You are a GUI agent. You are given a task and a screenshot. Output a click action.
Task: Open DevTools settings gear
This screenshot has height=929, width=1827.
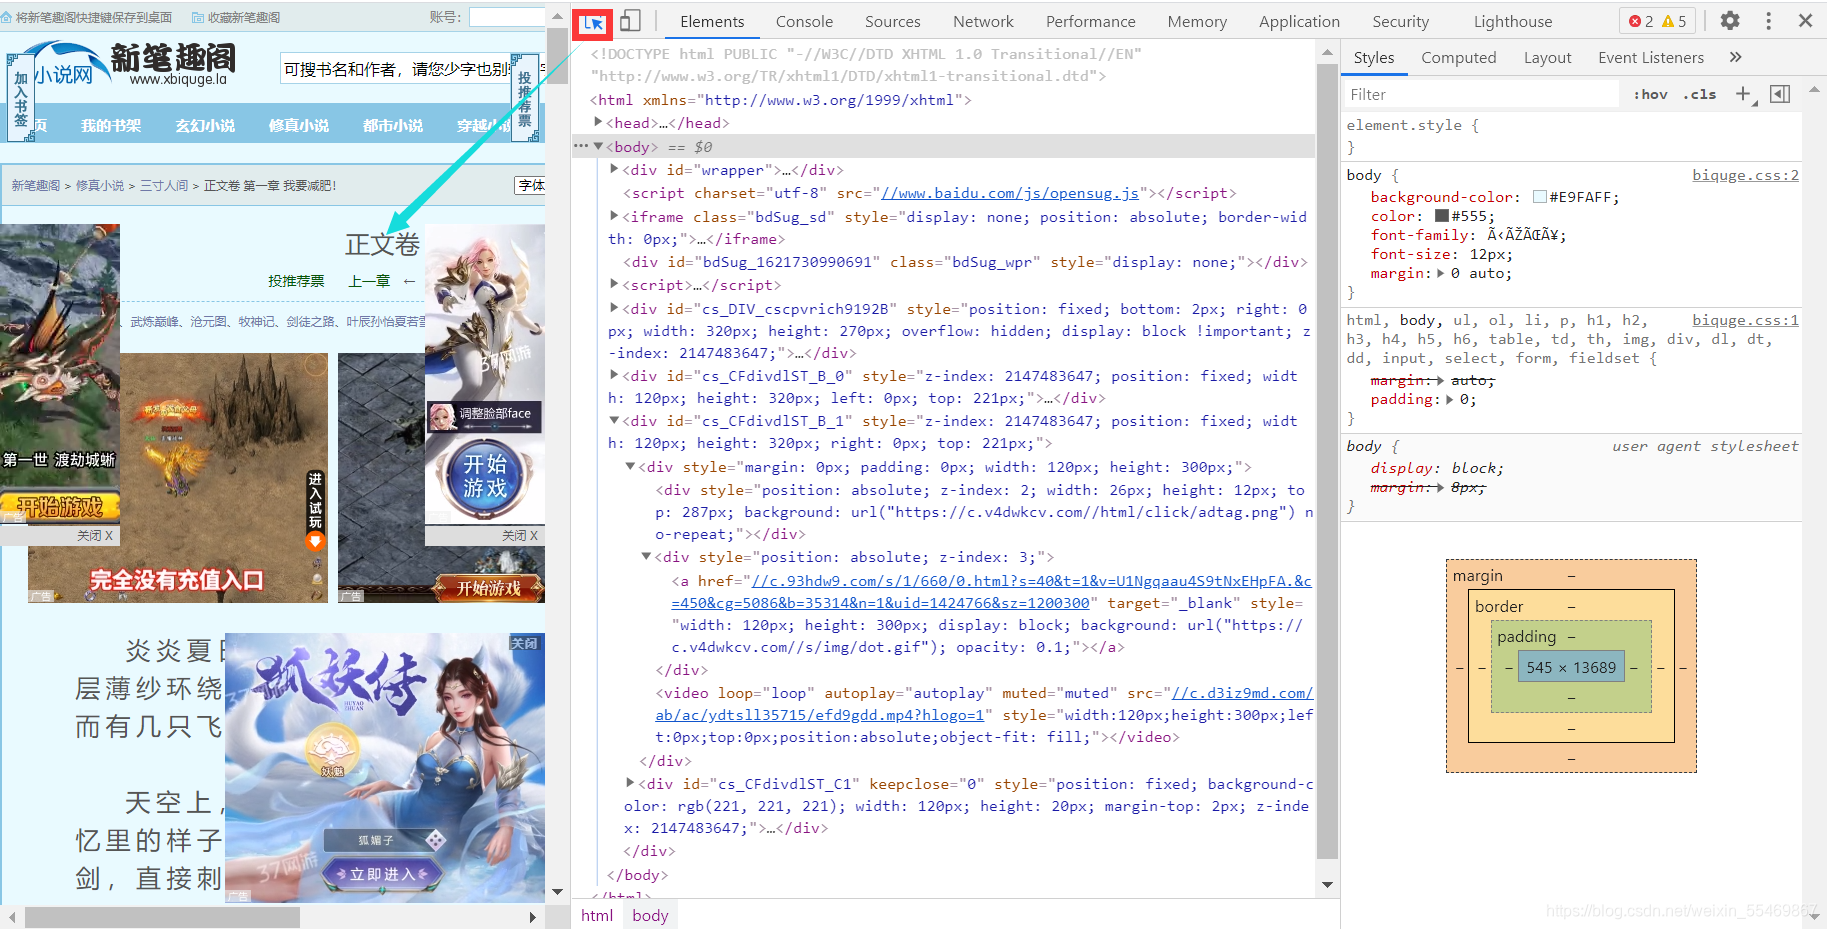coord(1730,21)
